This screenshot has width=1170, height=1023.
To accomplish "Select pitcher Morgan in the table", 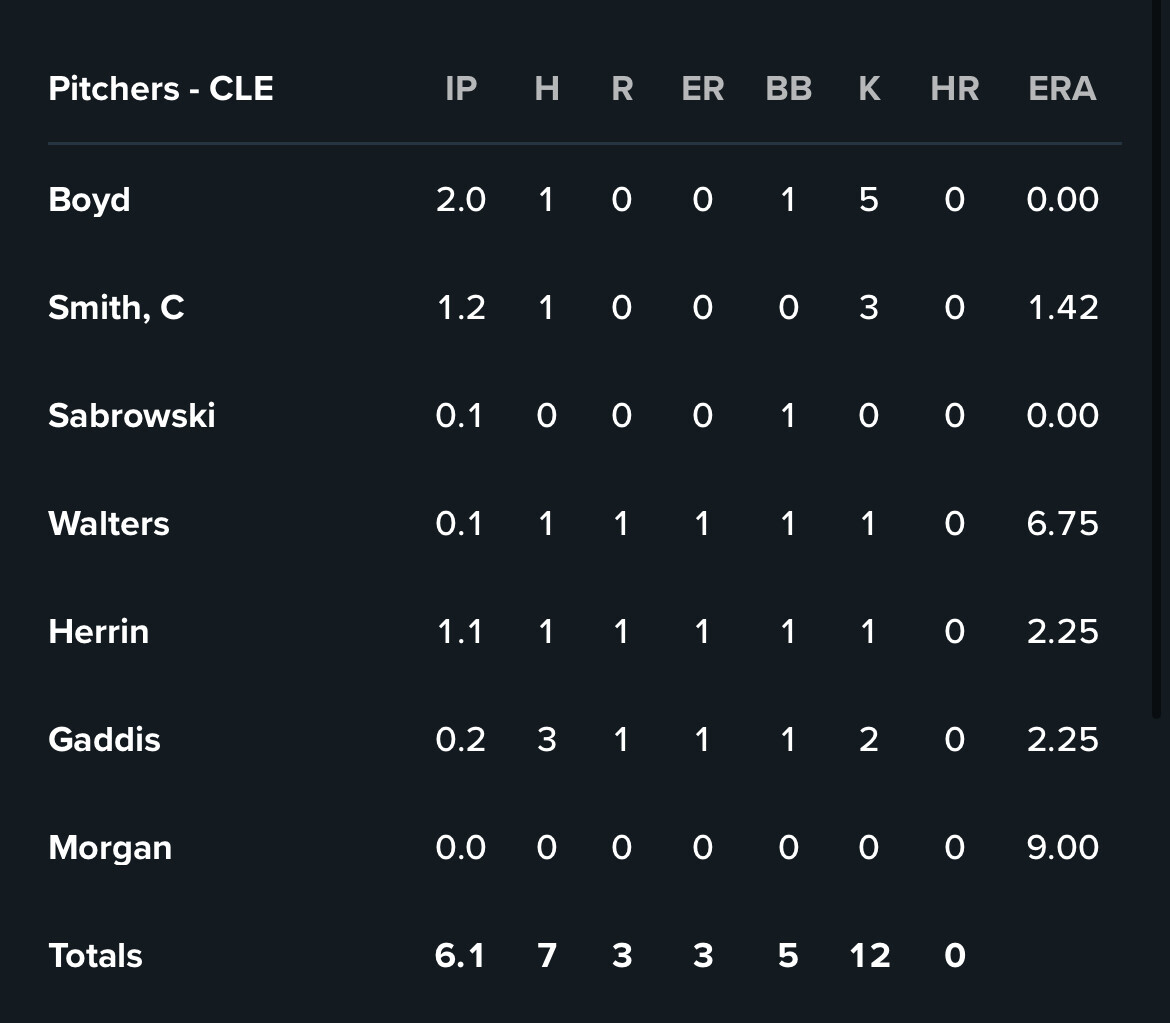I will pos(110,848).
